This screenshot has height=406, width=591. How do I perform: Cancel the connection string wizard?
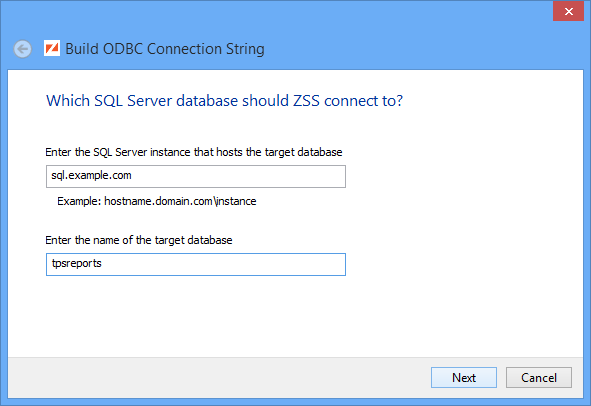point(539,377)
